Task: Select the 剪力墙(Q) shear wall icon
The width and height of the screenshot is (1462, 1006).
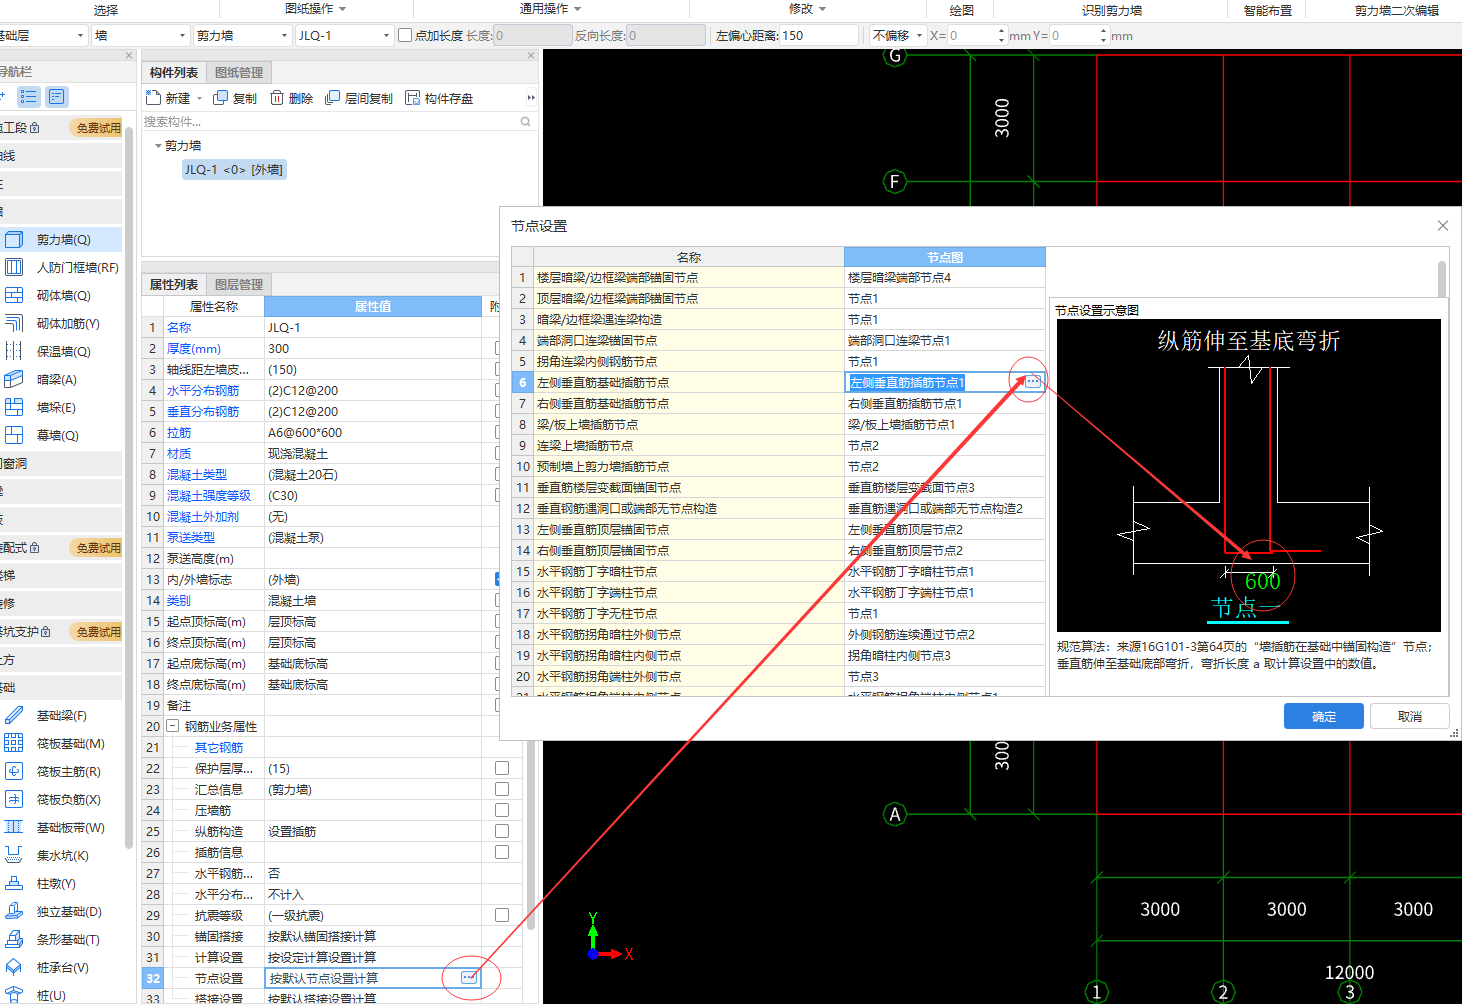Action: click(14, 239)
